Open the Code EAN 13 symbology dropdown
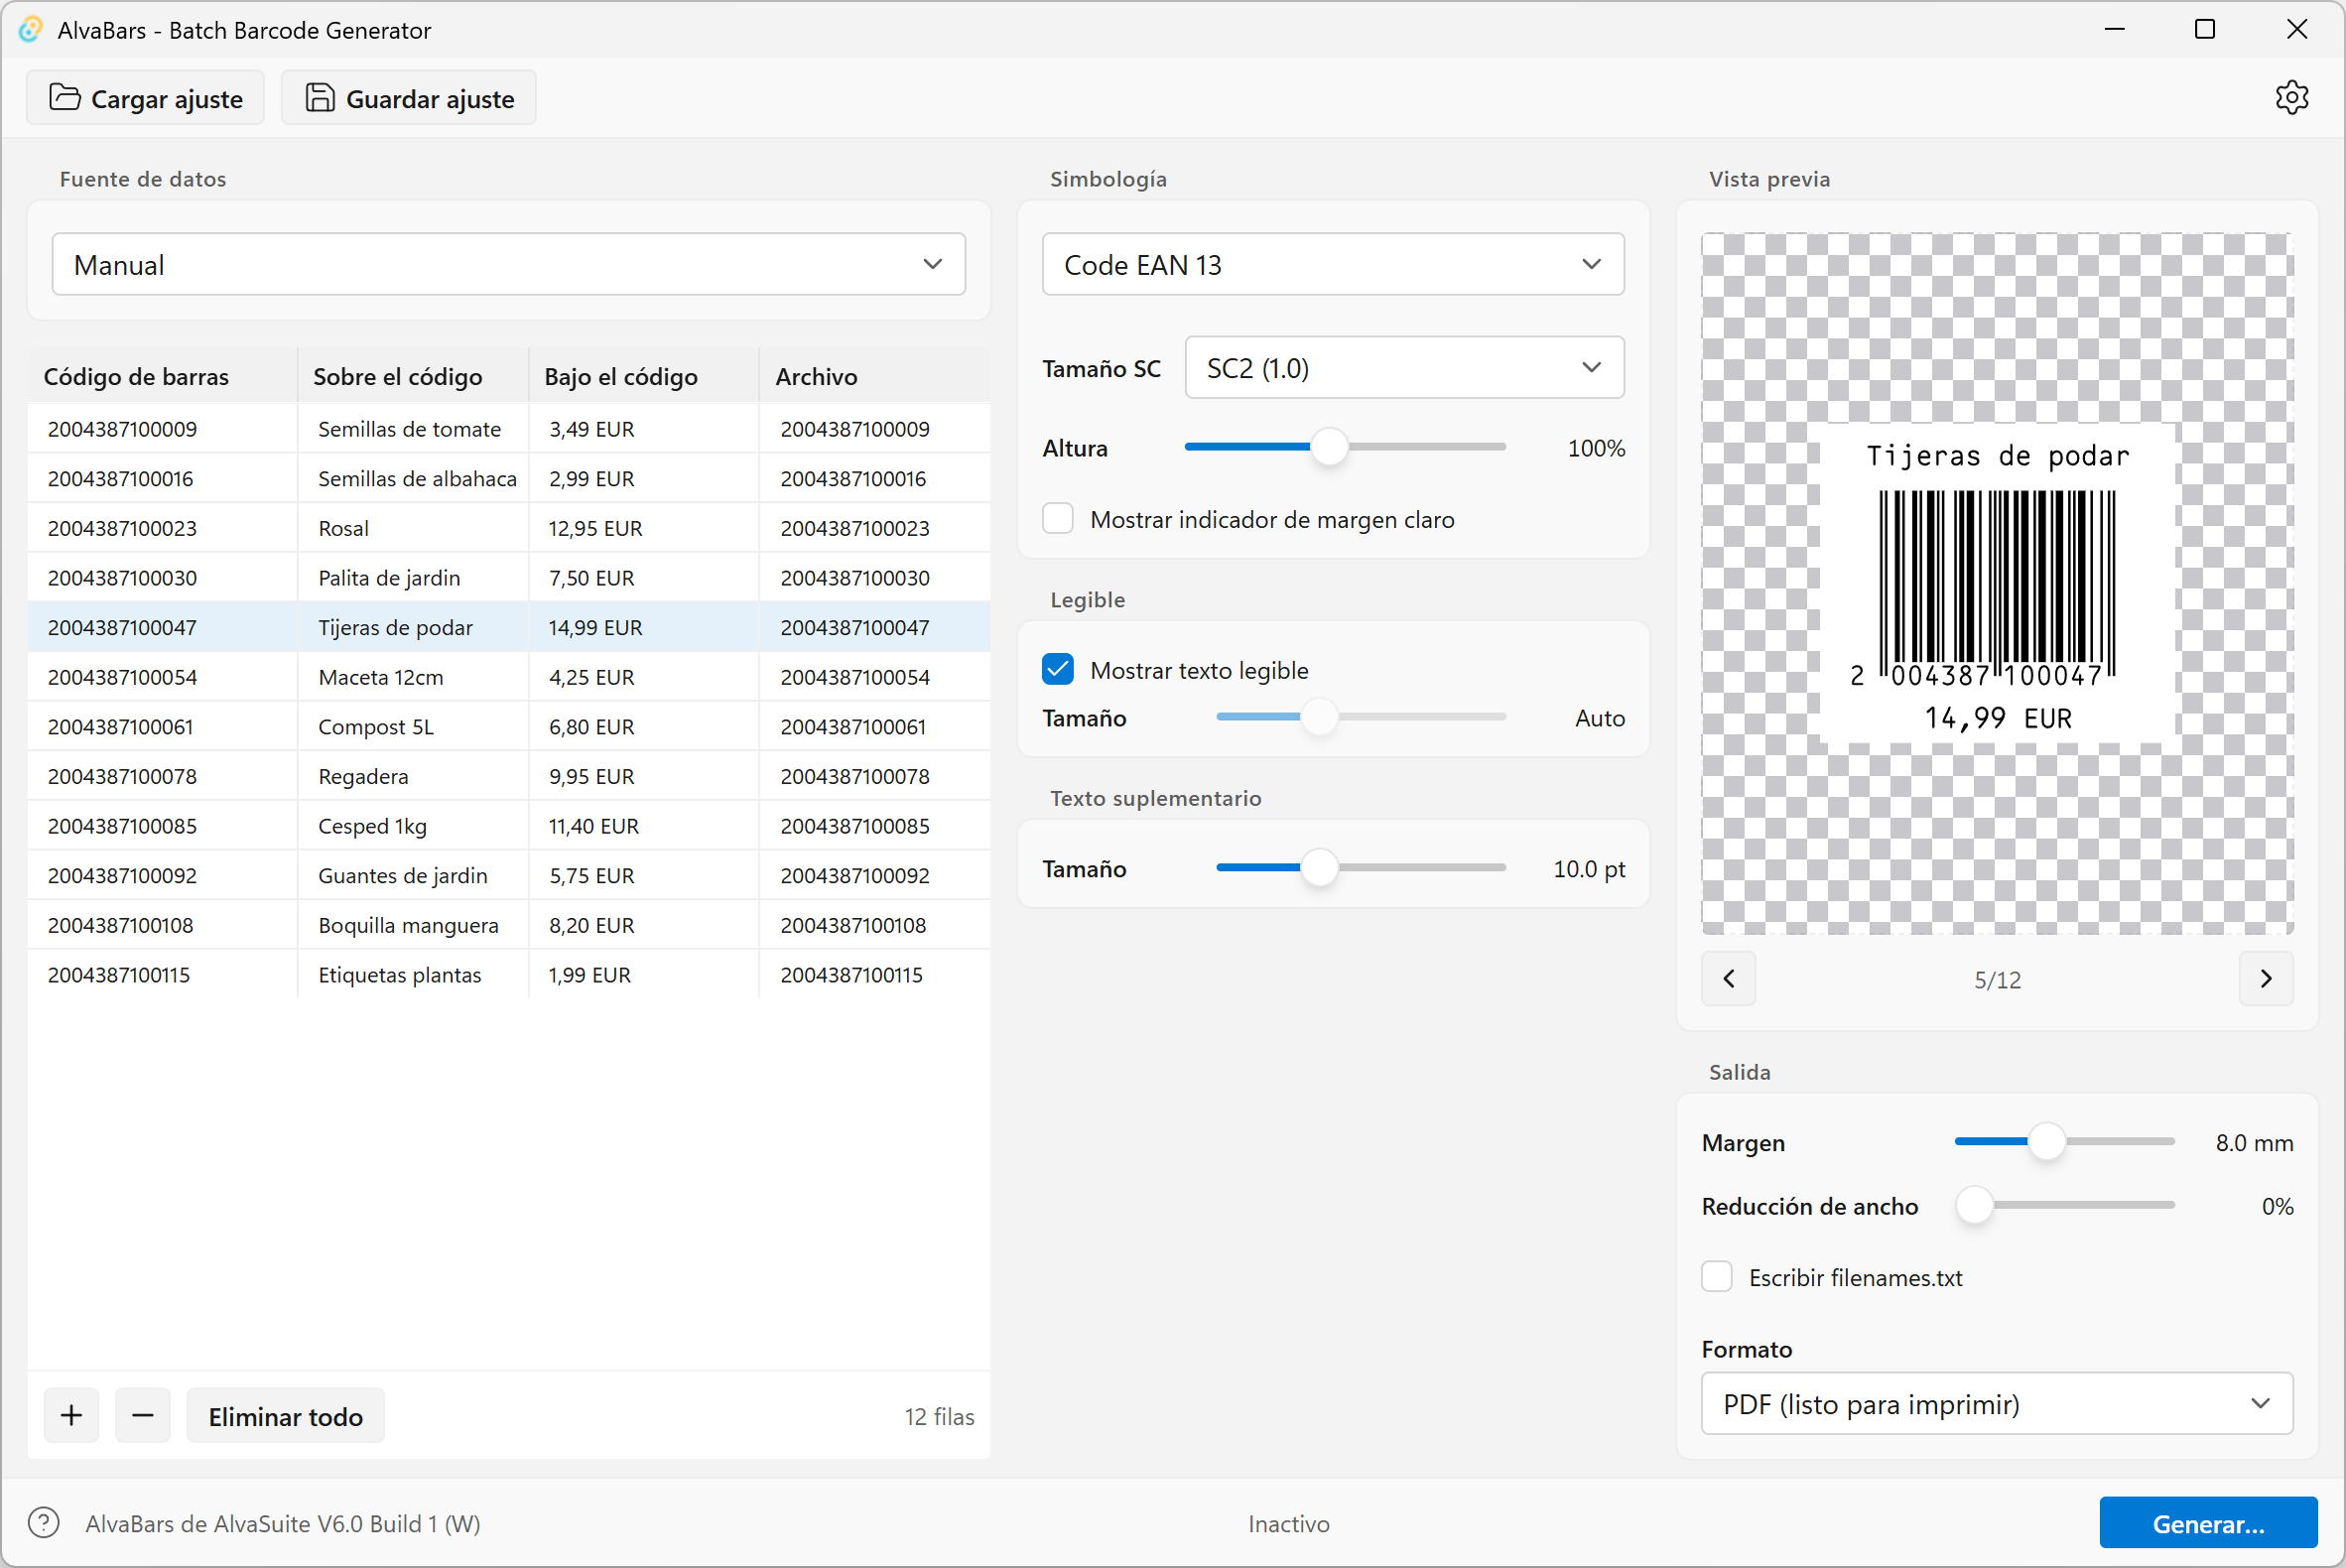The image size is (2346, 1568). pos(1333,264)
